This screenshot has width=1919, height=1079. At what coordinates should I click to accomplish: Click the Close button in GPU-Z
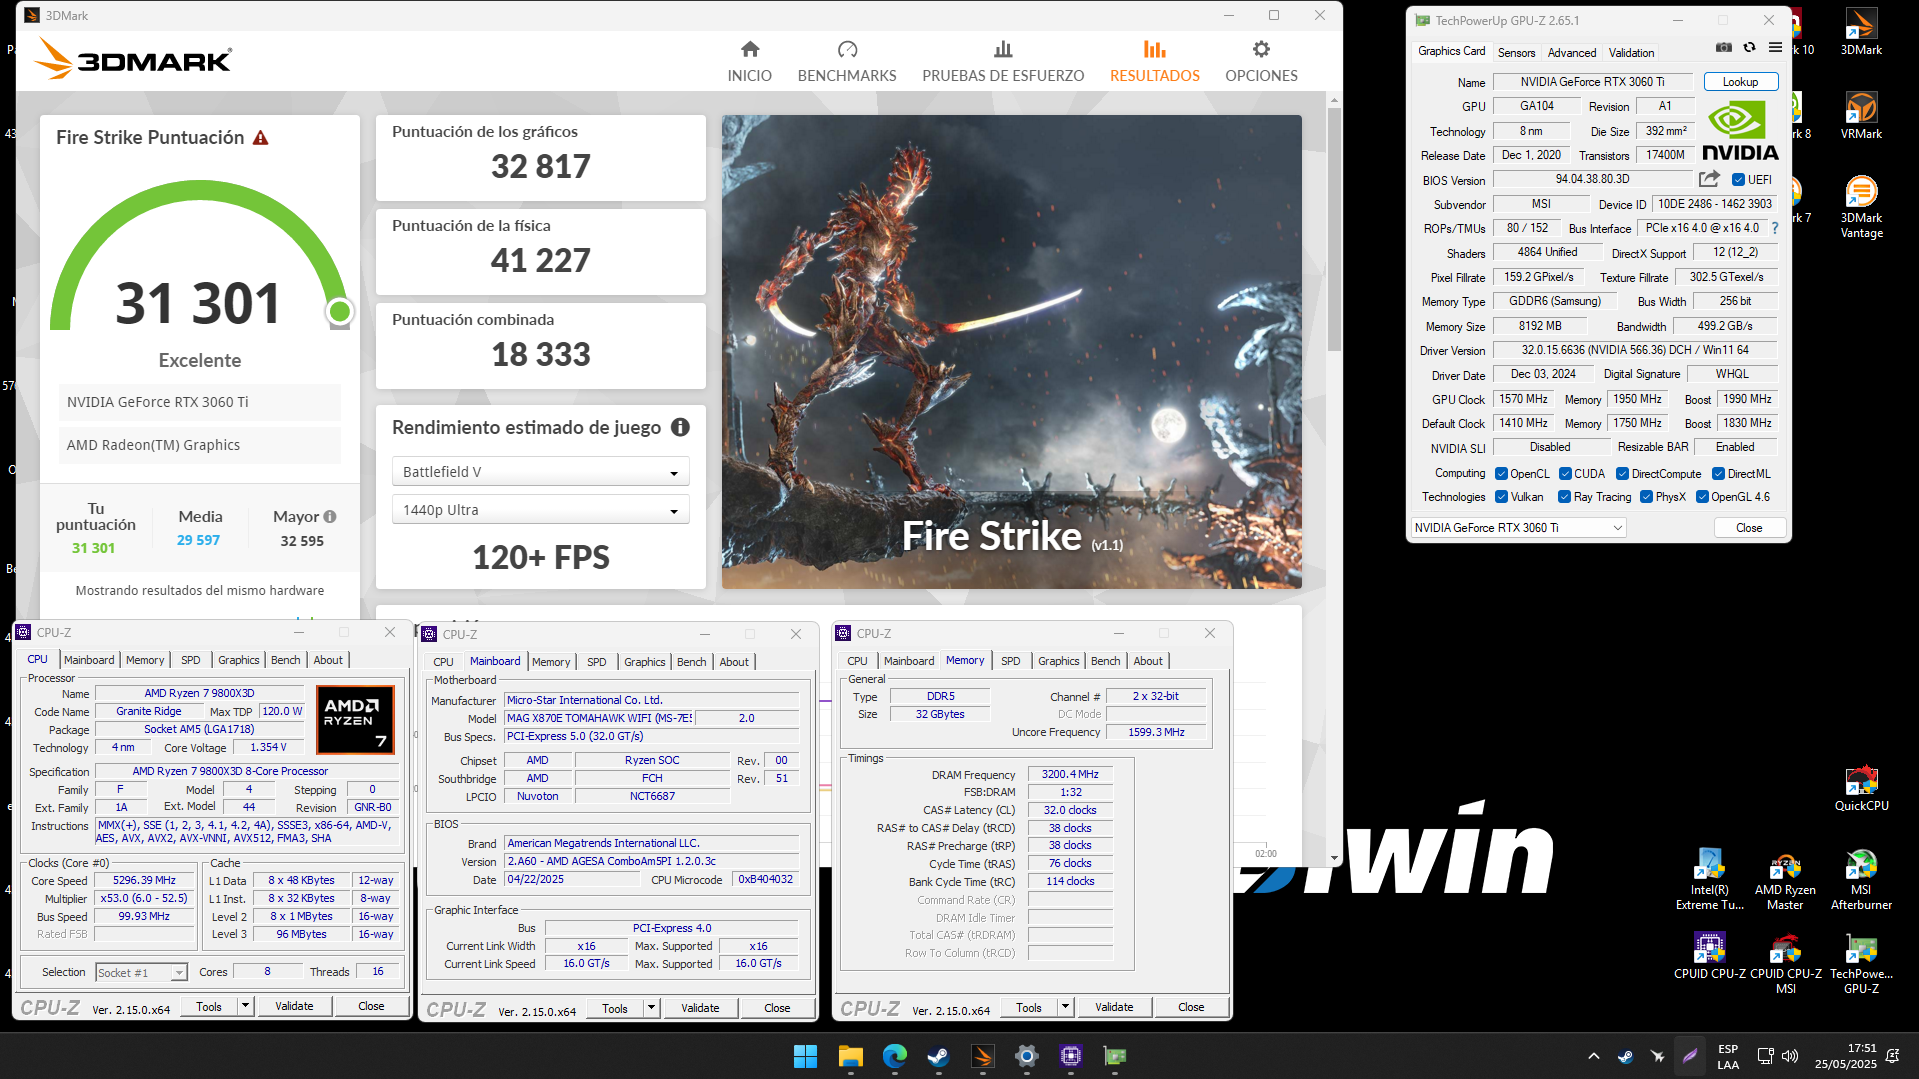(x=1749, y=528)
